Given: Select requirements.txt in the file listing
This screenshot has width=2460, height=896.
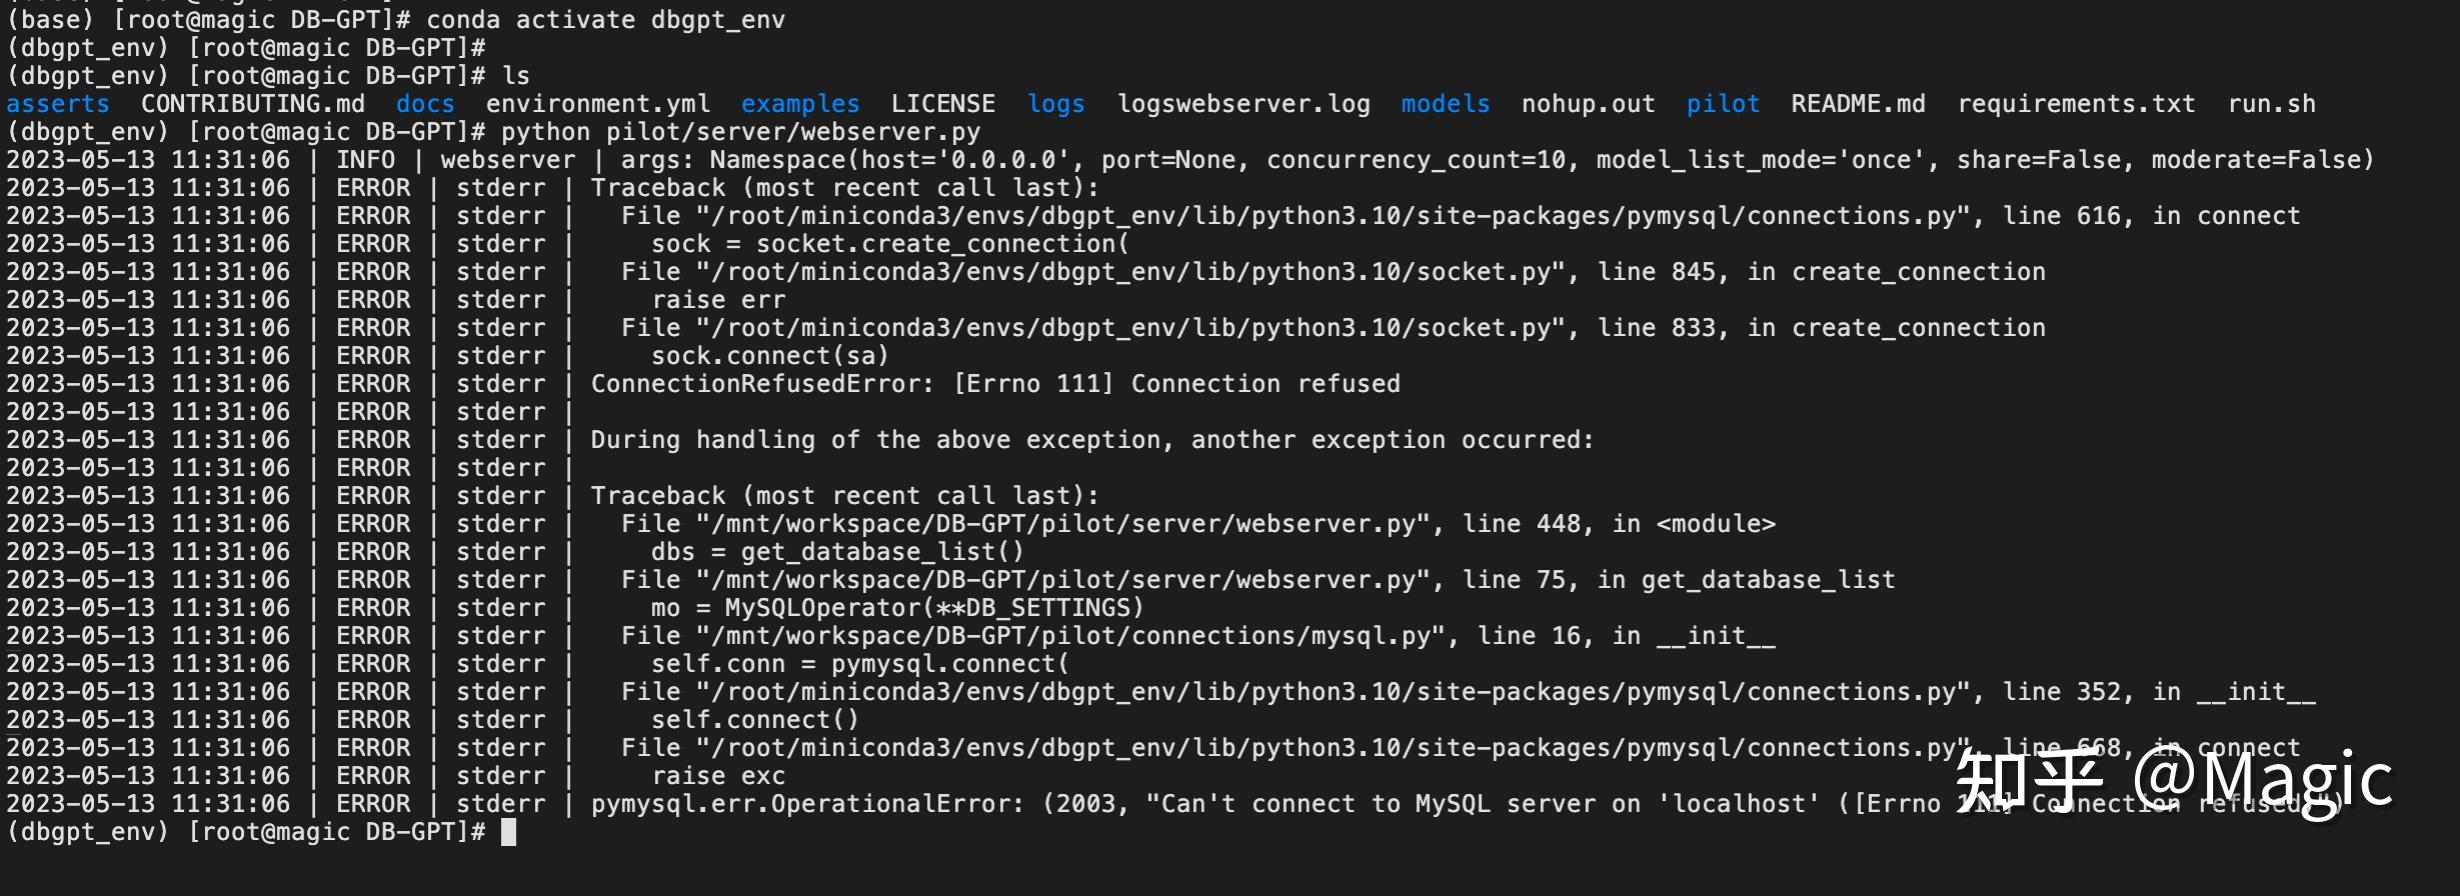Looking at the screenshot, I should (2076, 104).
